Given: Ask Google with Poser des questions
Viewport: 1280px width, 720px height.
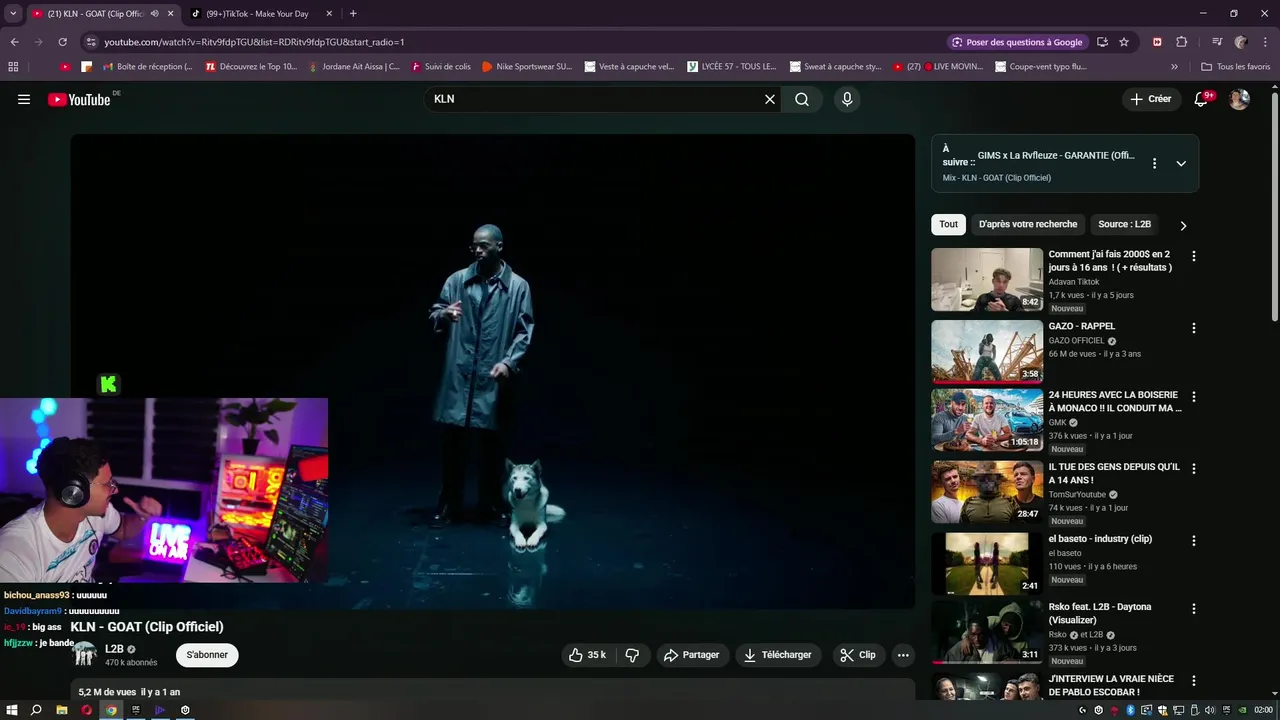Looking at the screenshot, I should click(1016, 42).
